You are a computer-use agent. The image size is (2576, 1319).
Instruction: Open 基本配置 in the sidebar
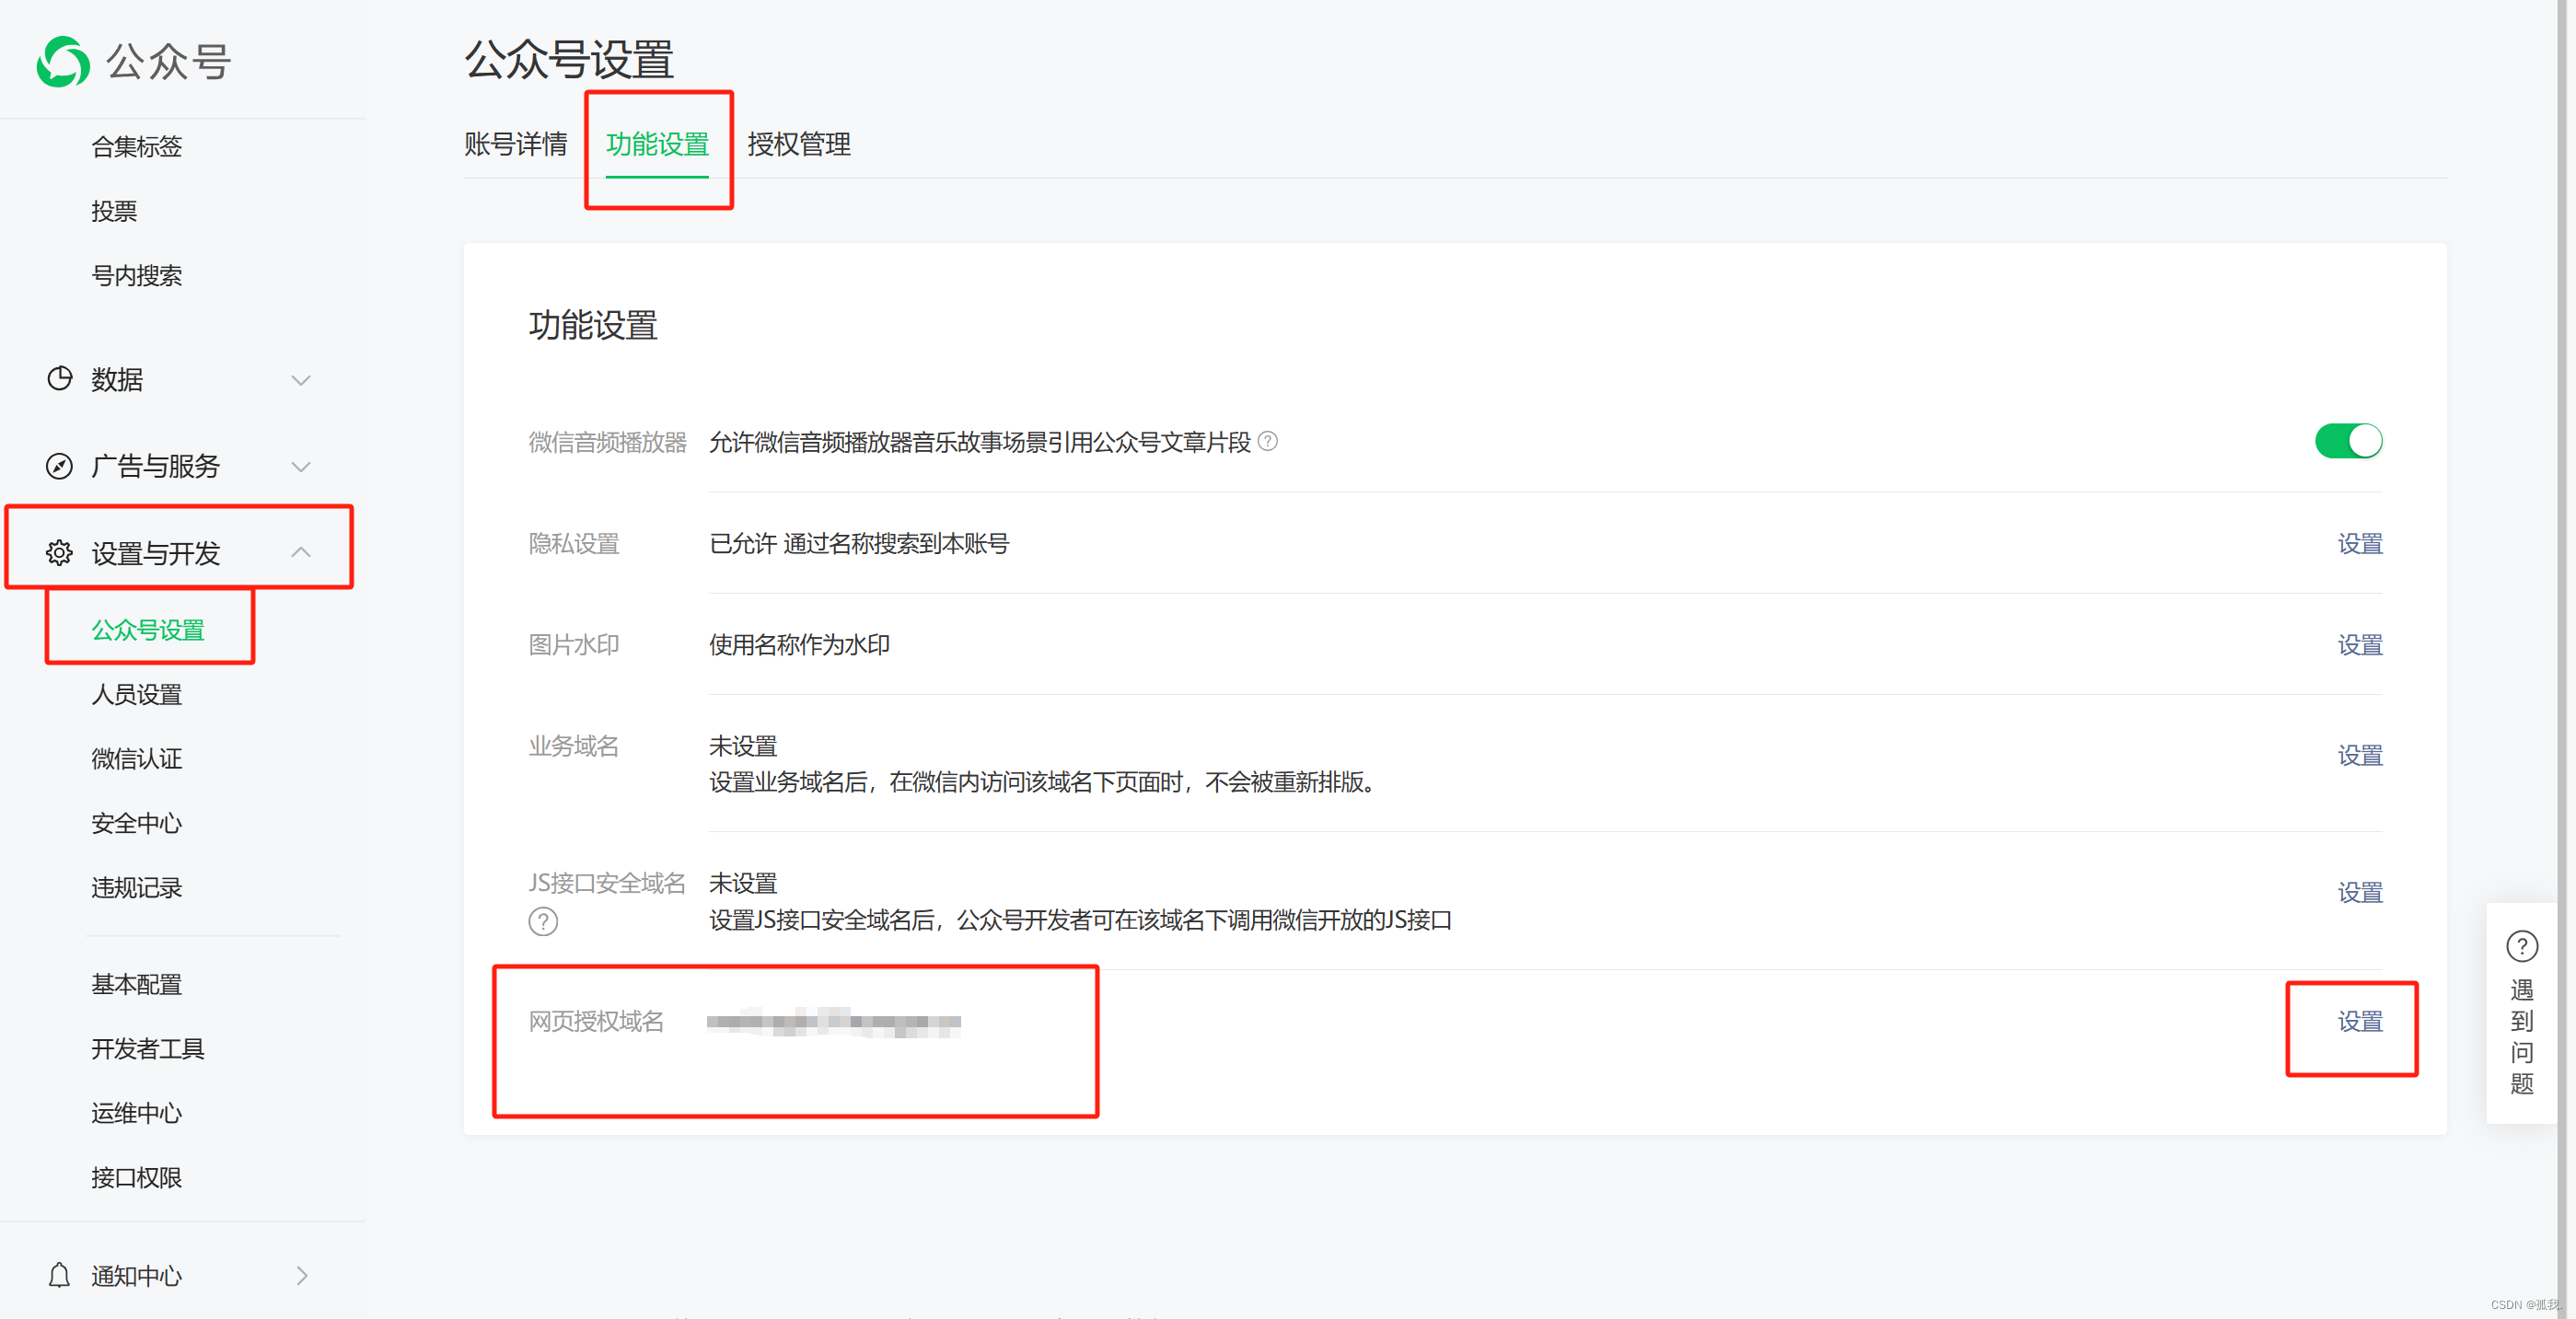(137, 985)
